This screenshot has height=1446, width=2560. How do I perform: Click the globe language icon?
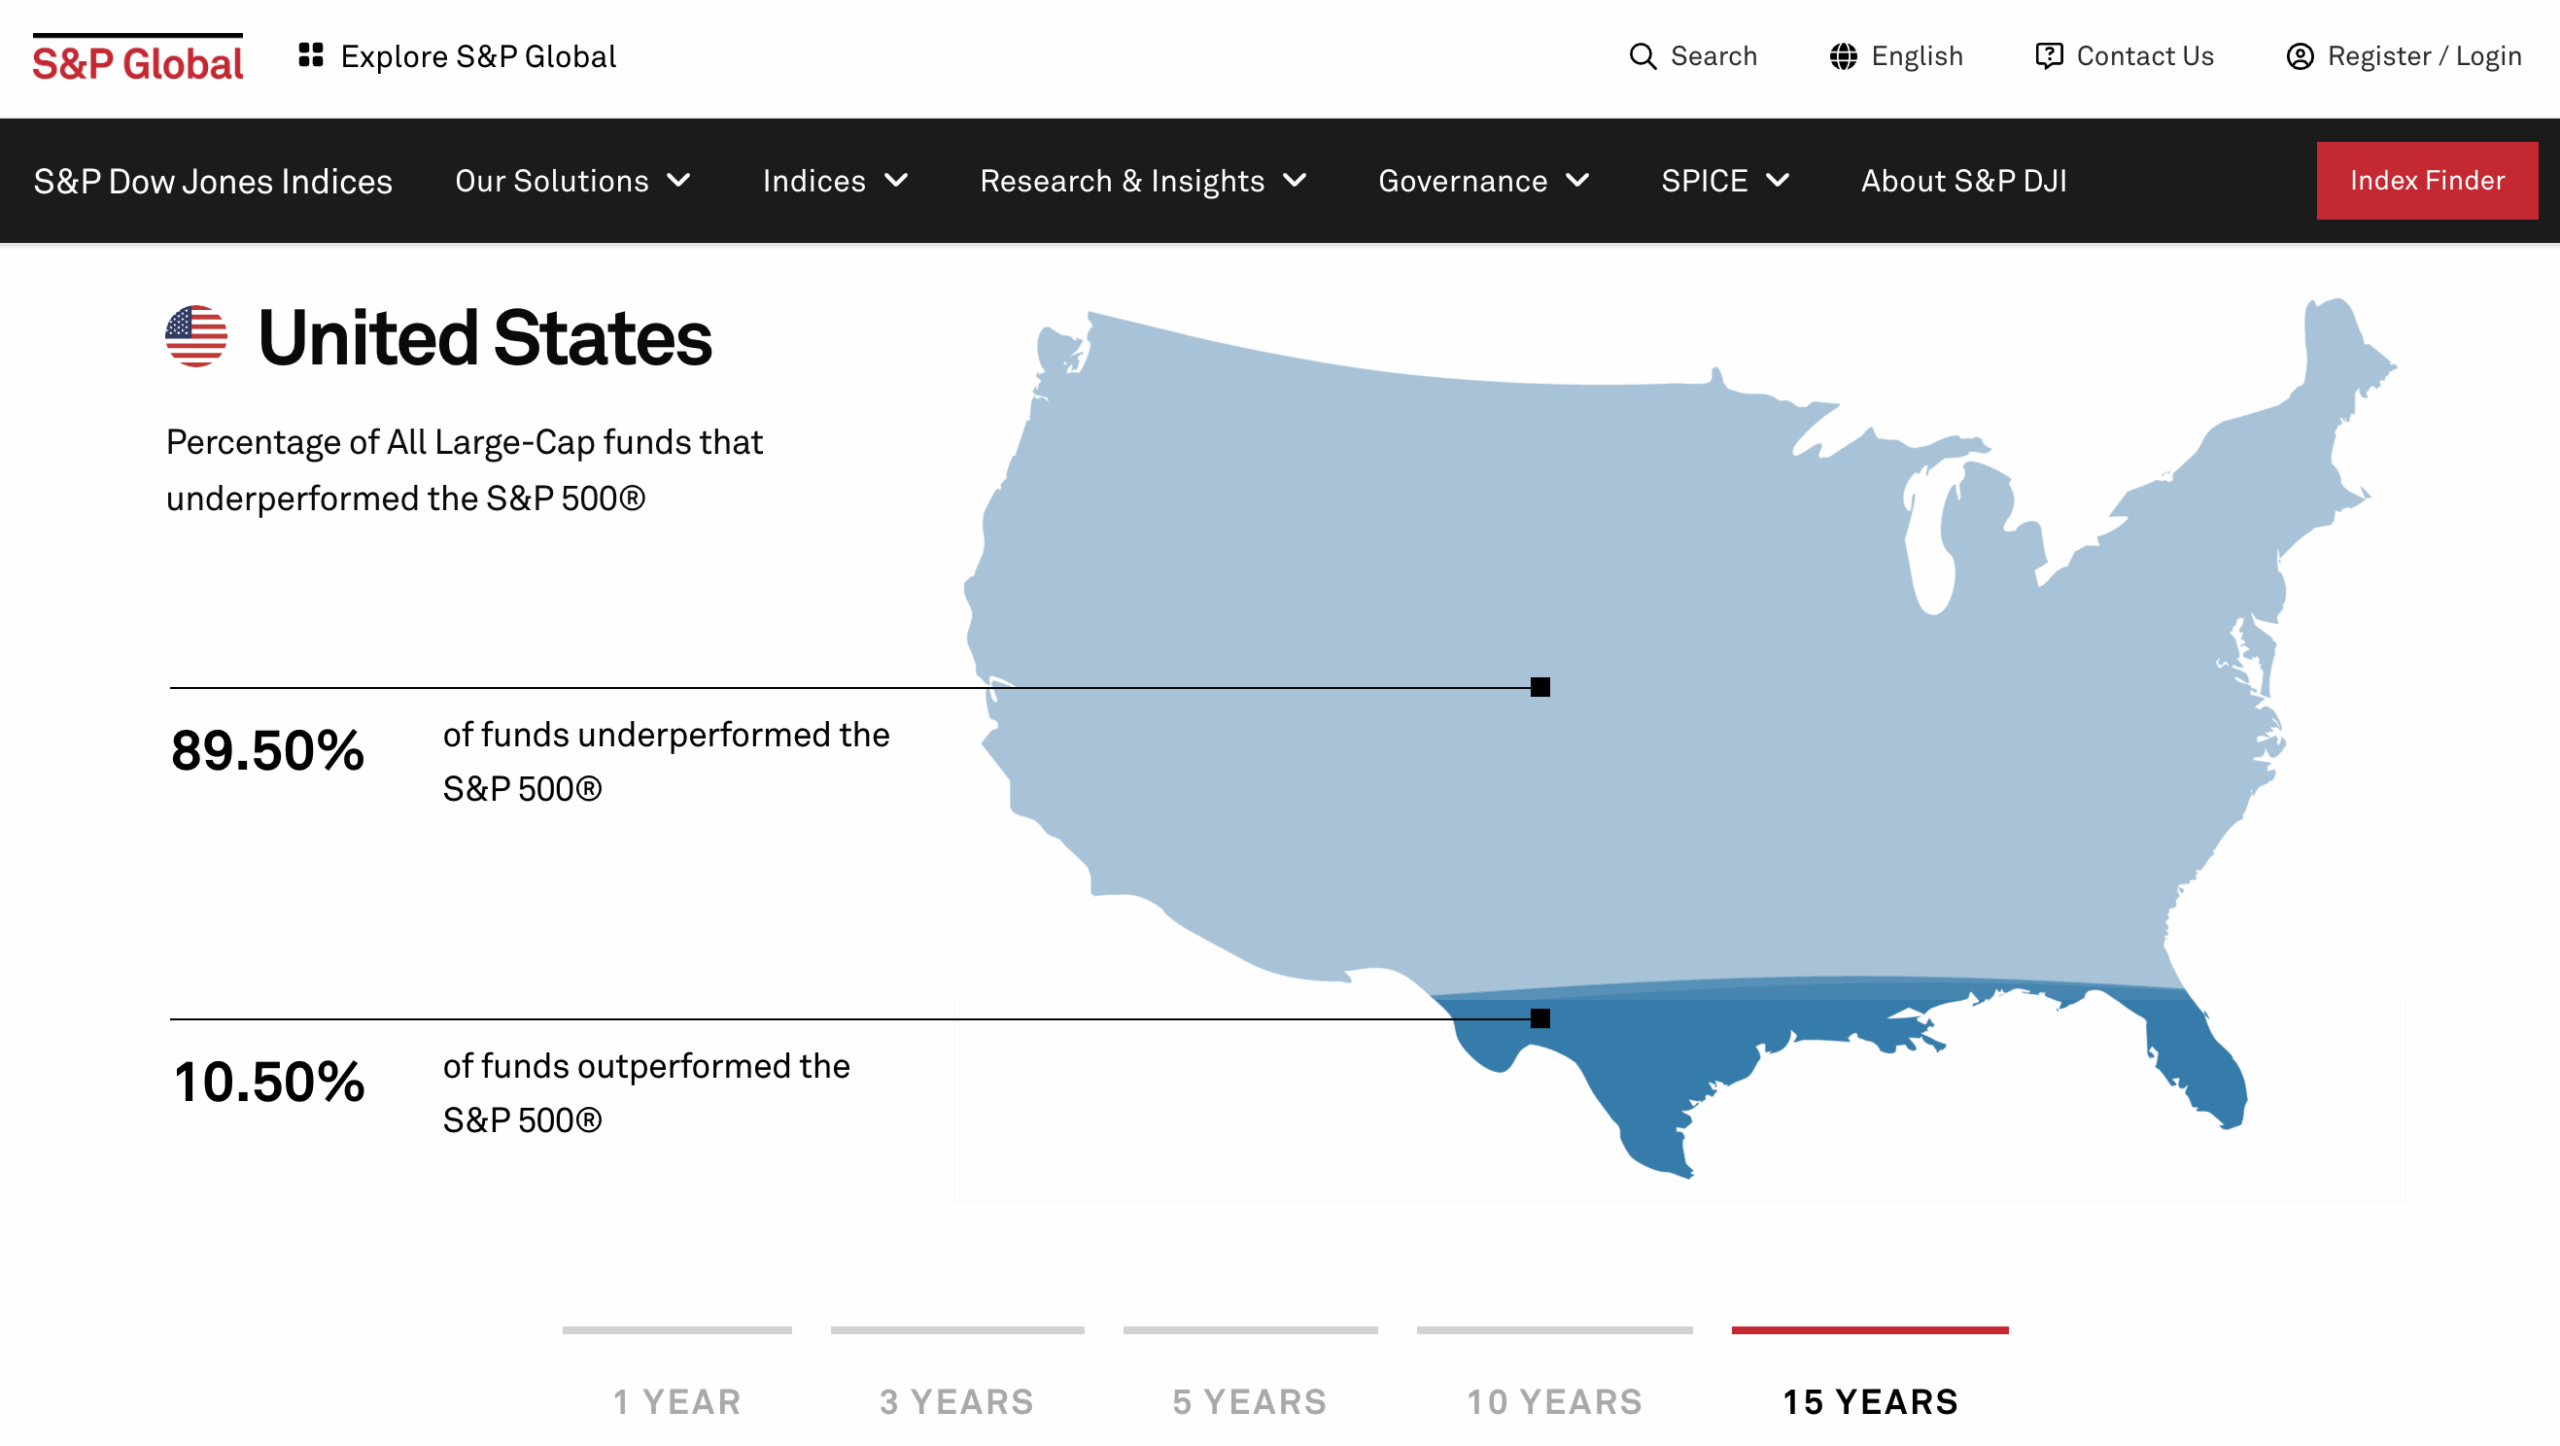pyautogui.click(x=1843, y=56)
